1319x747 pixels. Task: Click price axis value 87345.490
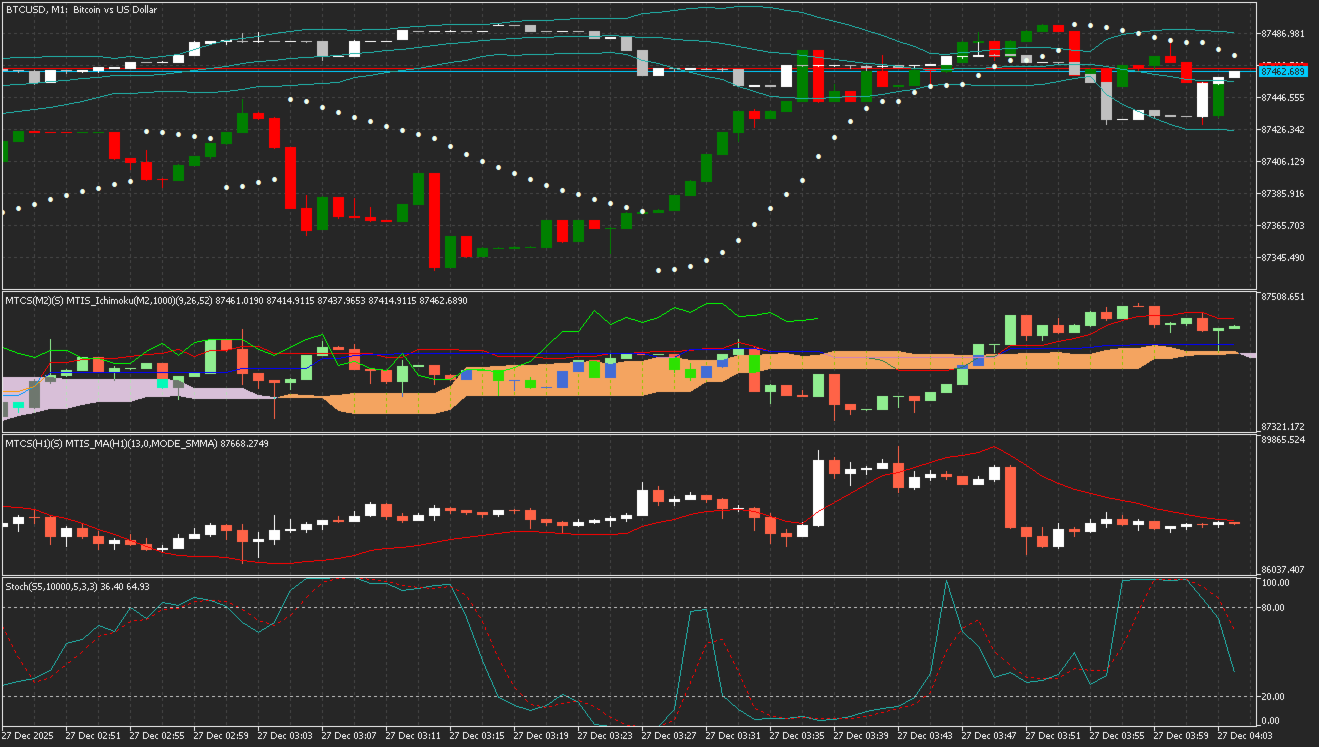point(1283,258)
